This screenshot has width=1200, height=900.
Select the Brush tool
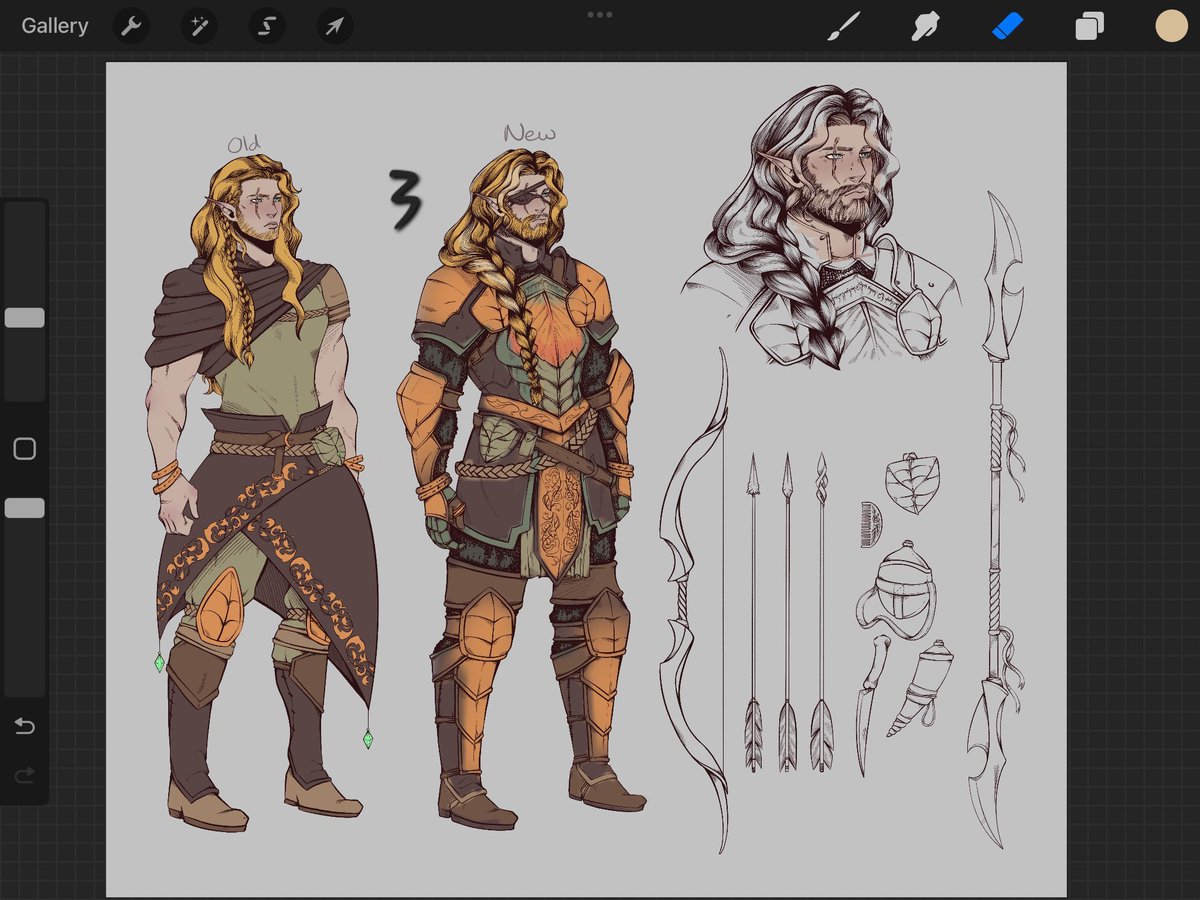click(843, 26)
